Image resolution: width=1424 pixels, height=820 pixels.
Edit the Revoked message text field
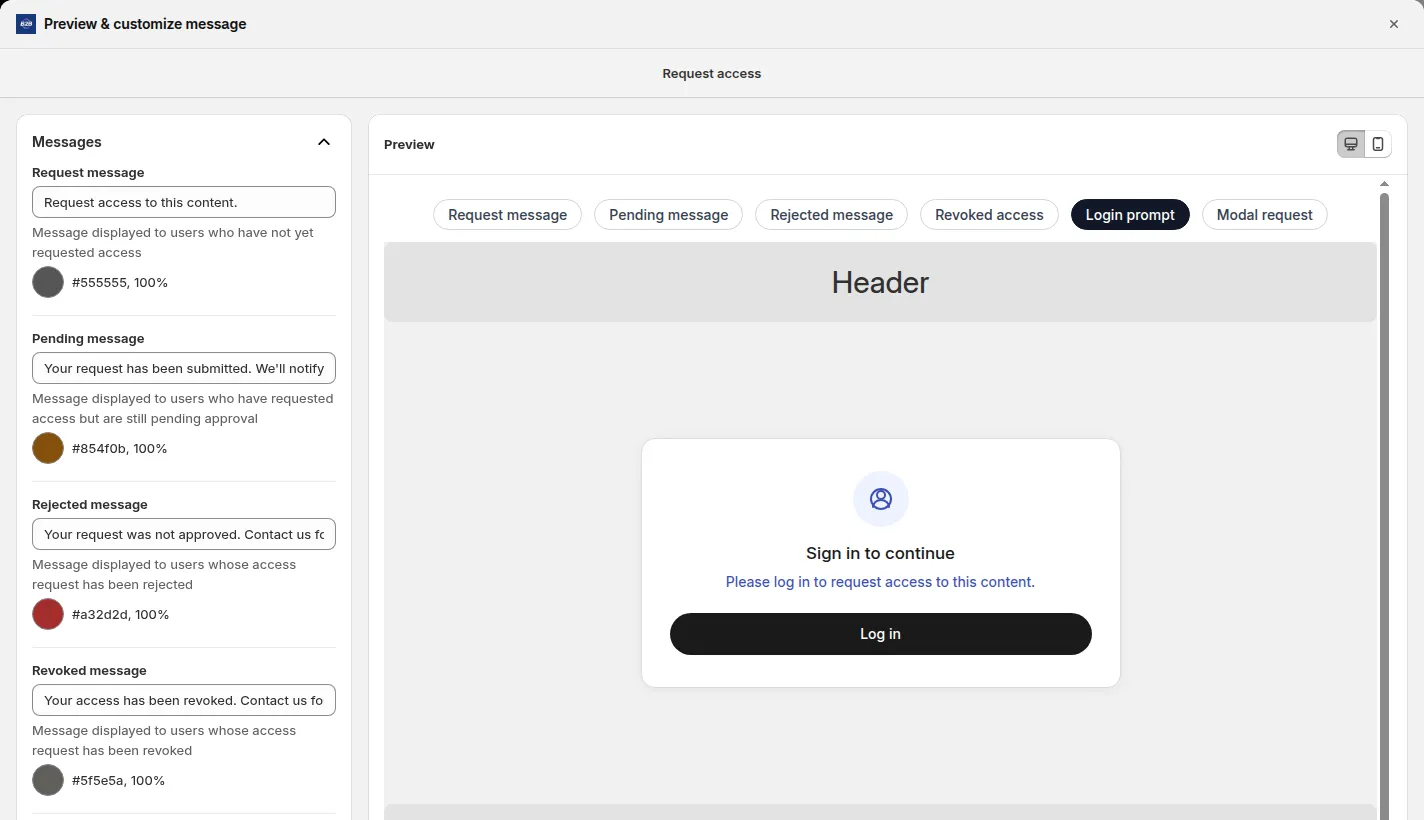[184, 700]
